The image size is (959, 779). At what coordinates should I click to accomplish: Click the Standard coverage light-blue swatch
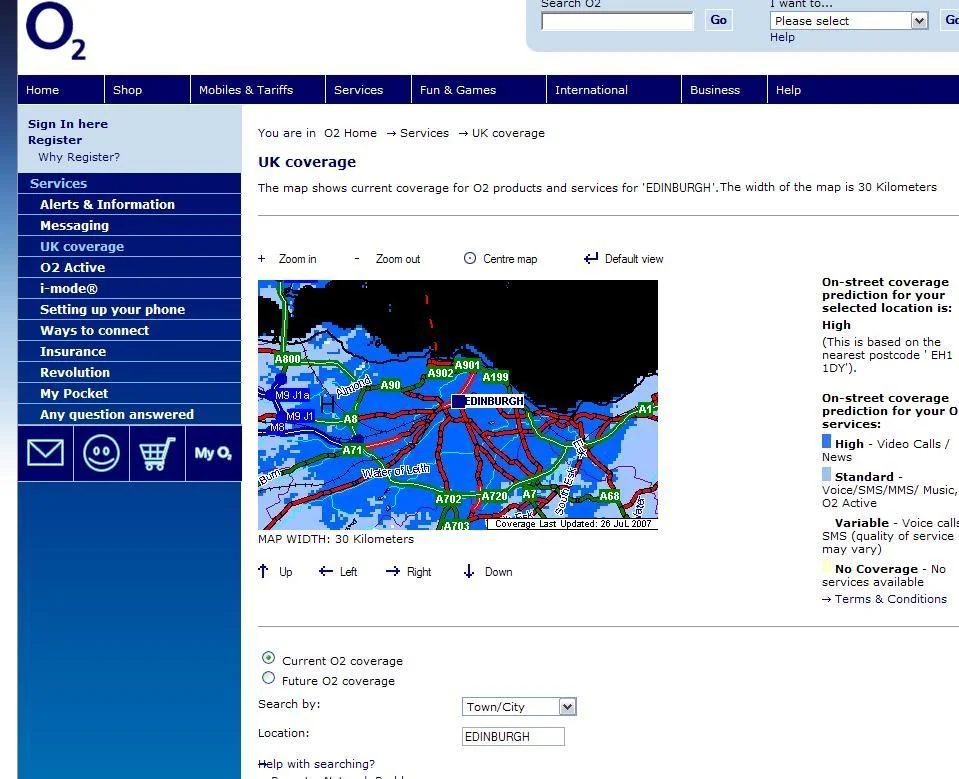tap(826, 474)
